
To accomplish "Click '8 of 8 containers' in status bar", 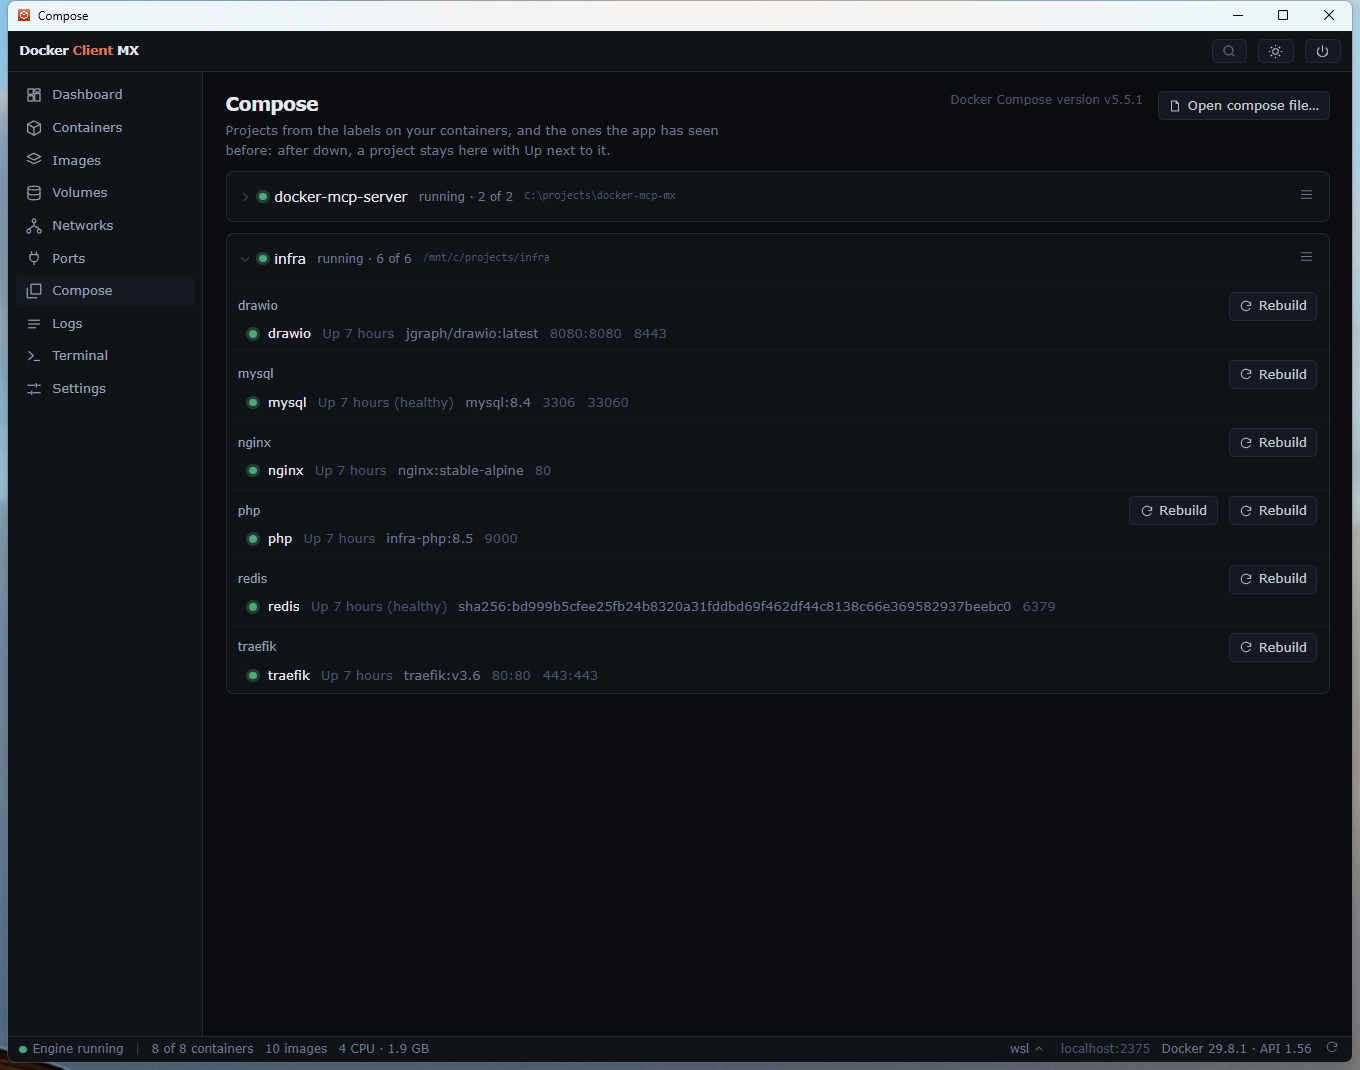I will click(x=202, y=1049).
